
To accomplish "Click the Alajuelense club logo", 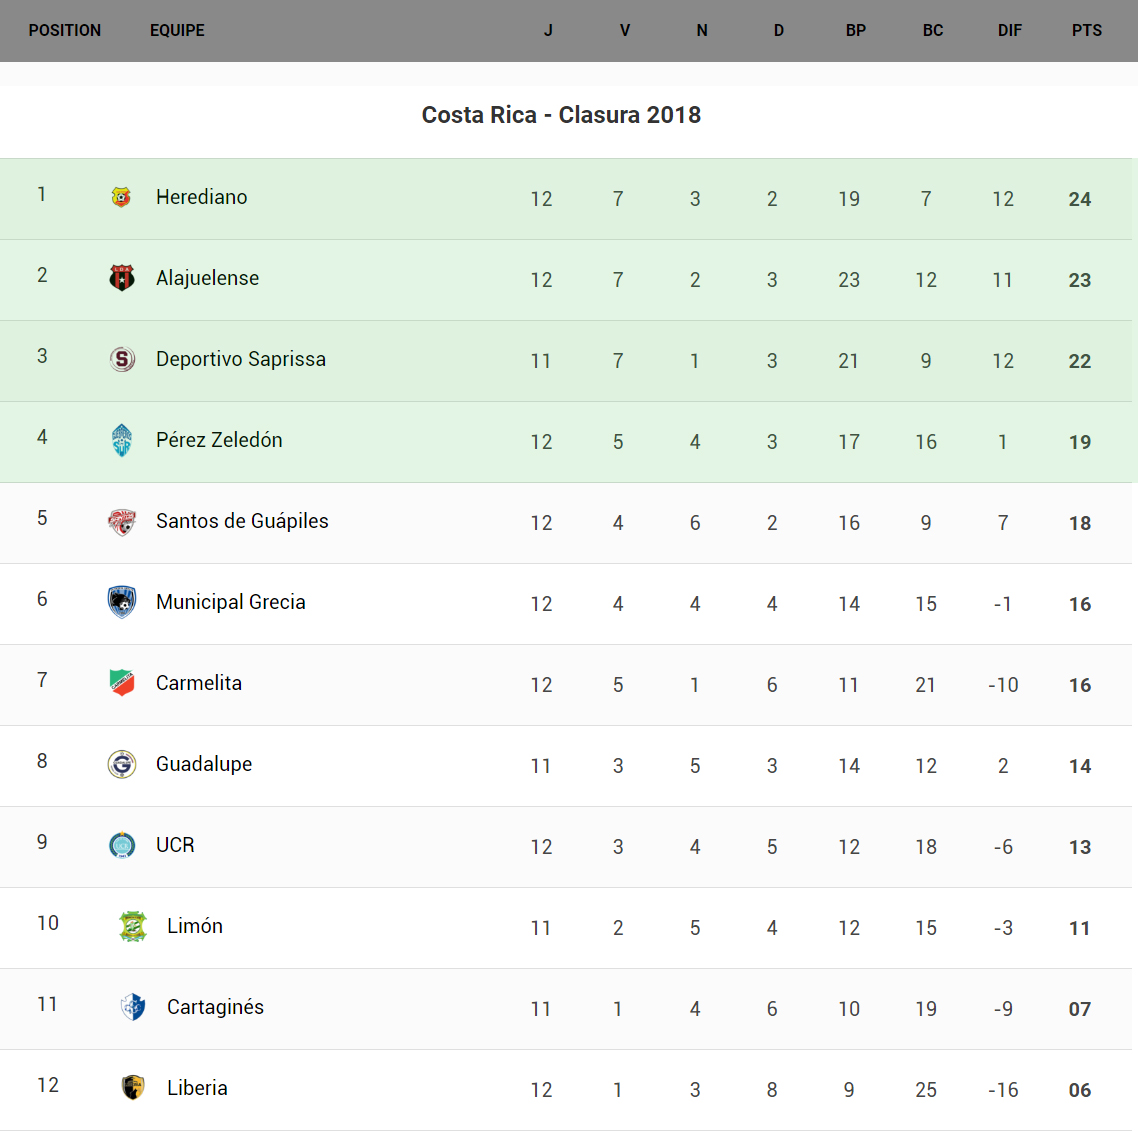I will click(x=122, y=278).
